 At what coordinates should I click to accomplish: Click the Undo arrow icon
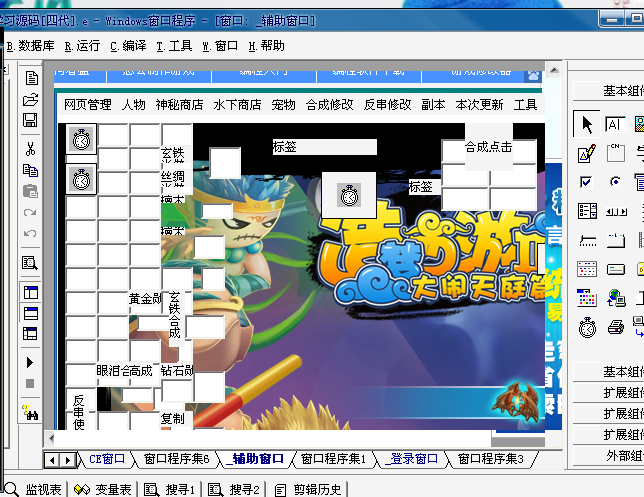click(30, 233)
